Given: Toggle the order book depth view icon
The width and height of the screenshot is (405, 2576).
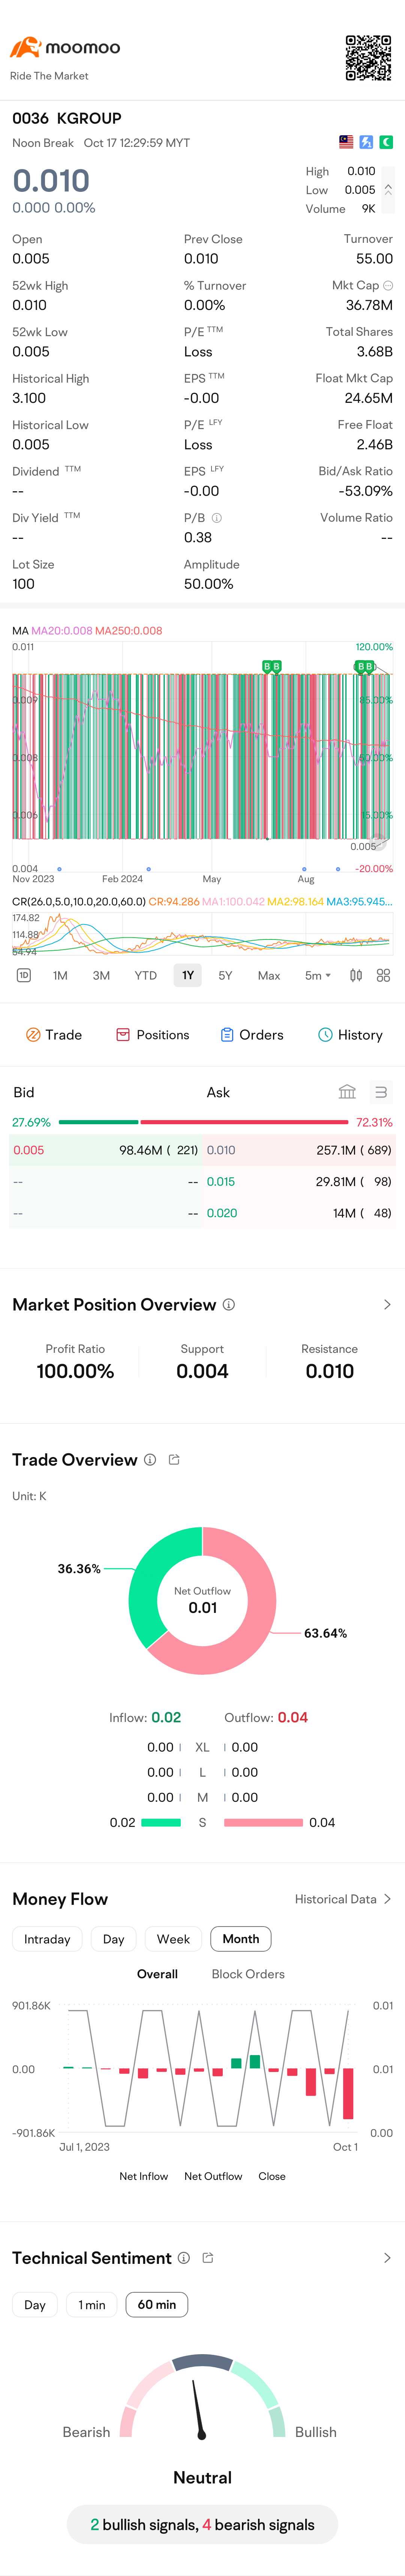Looking at the screenshot, I should [x=380, y=1092].
